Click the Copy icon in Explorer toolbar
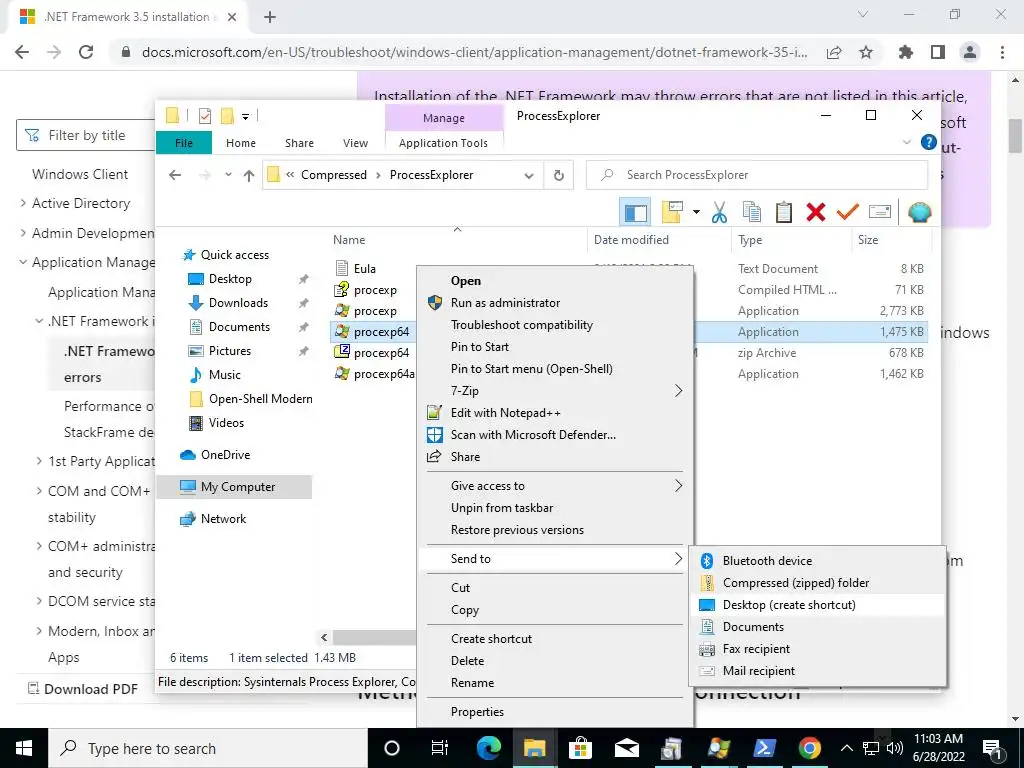The height and width of the screenshot is (768, 1024). 752,212
